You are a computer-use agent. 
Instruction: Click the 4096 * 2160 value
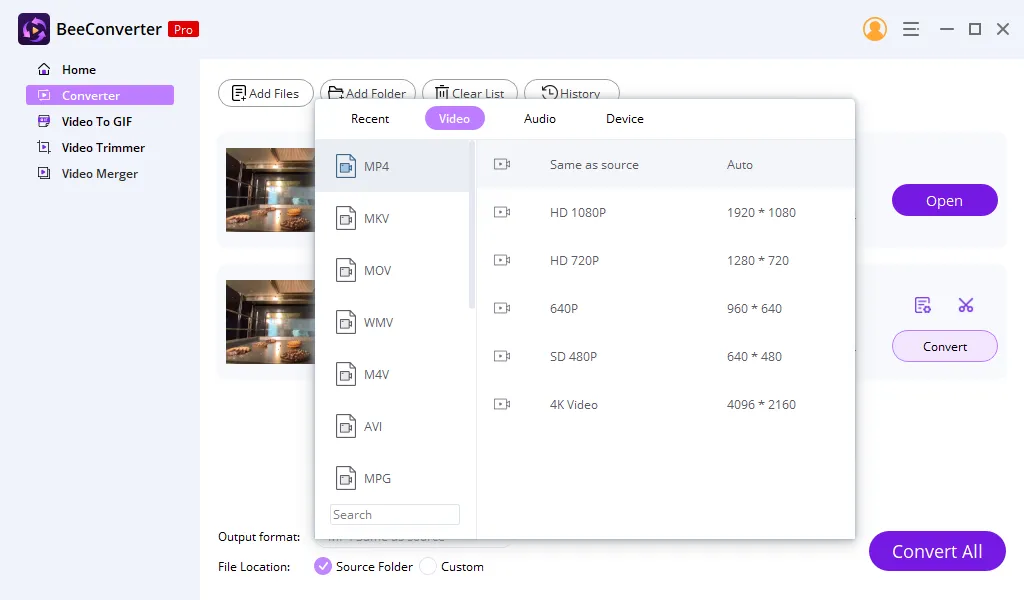pyautogui.click(x=761, y=404)
